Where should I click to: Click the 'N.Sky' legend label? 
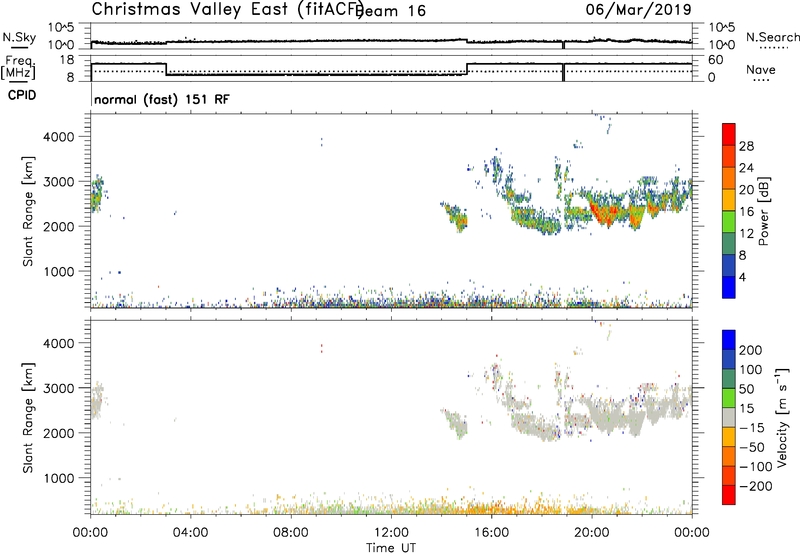19,37
